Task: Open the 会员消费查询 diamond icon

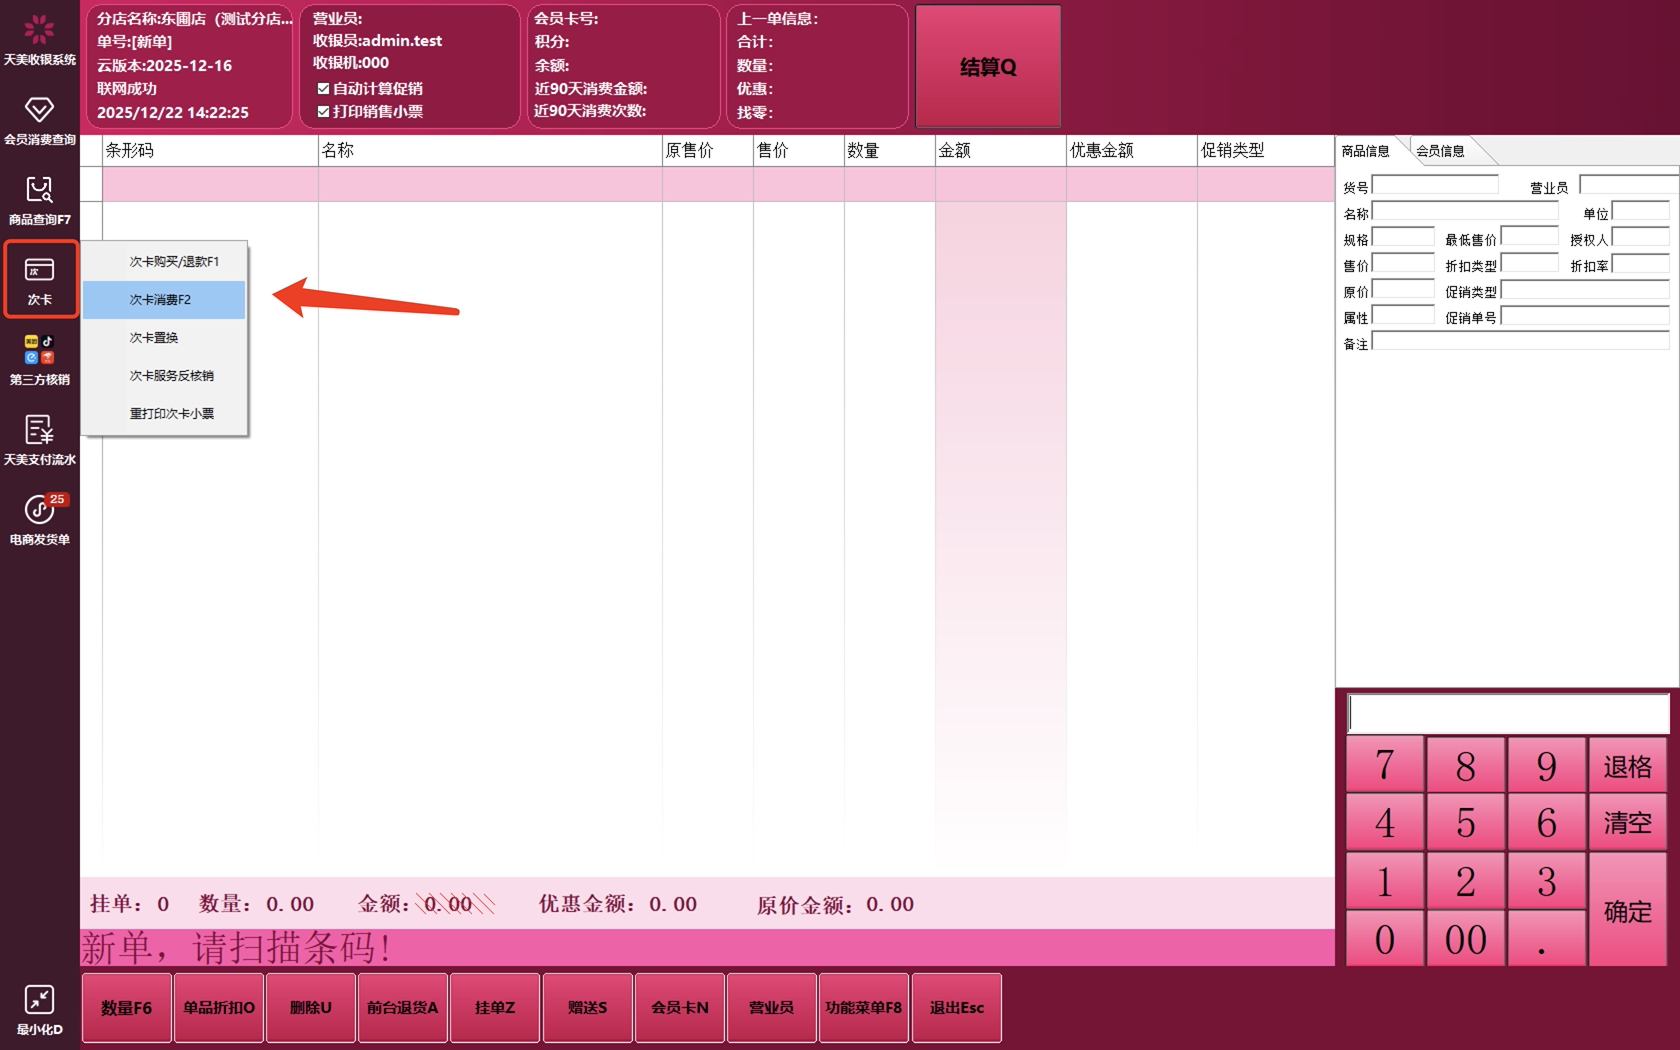Action: tap(39, 111)
